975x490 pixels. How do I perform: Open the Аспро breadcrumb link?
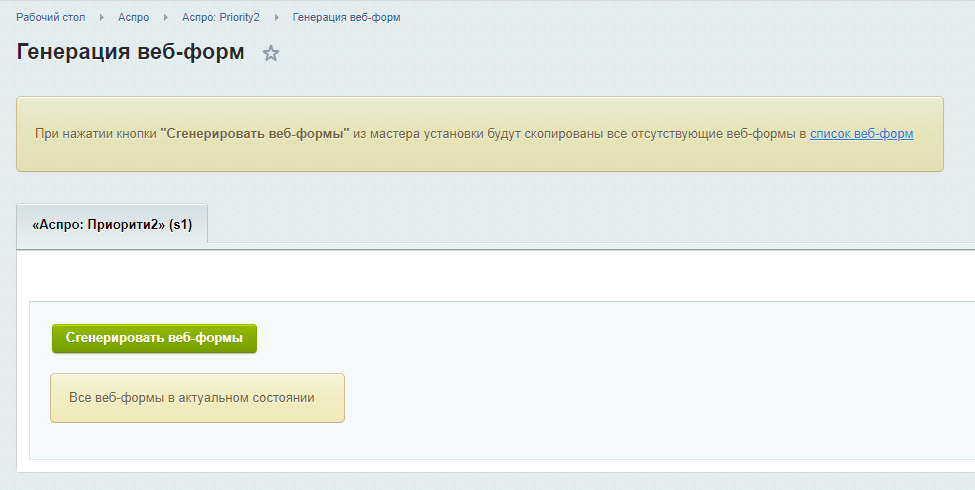(x=134, y=17)
